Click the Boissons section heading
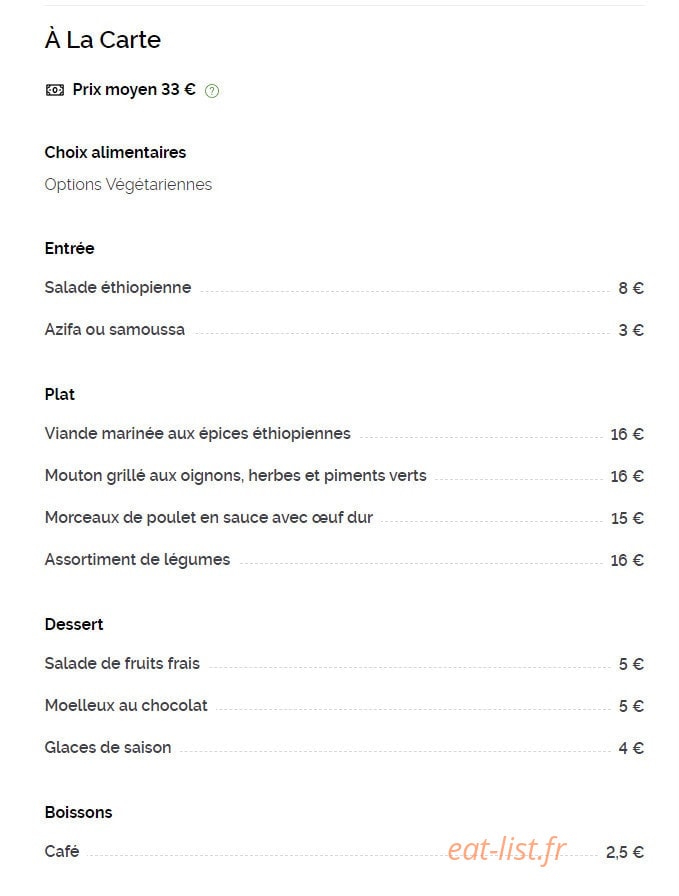The width and height of the screenshot is (679, 896). pyautogui.click(x=78, y=812)
